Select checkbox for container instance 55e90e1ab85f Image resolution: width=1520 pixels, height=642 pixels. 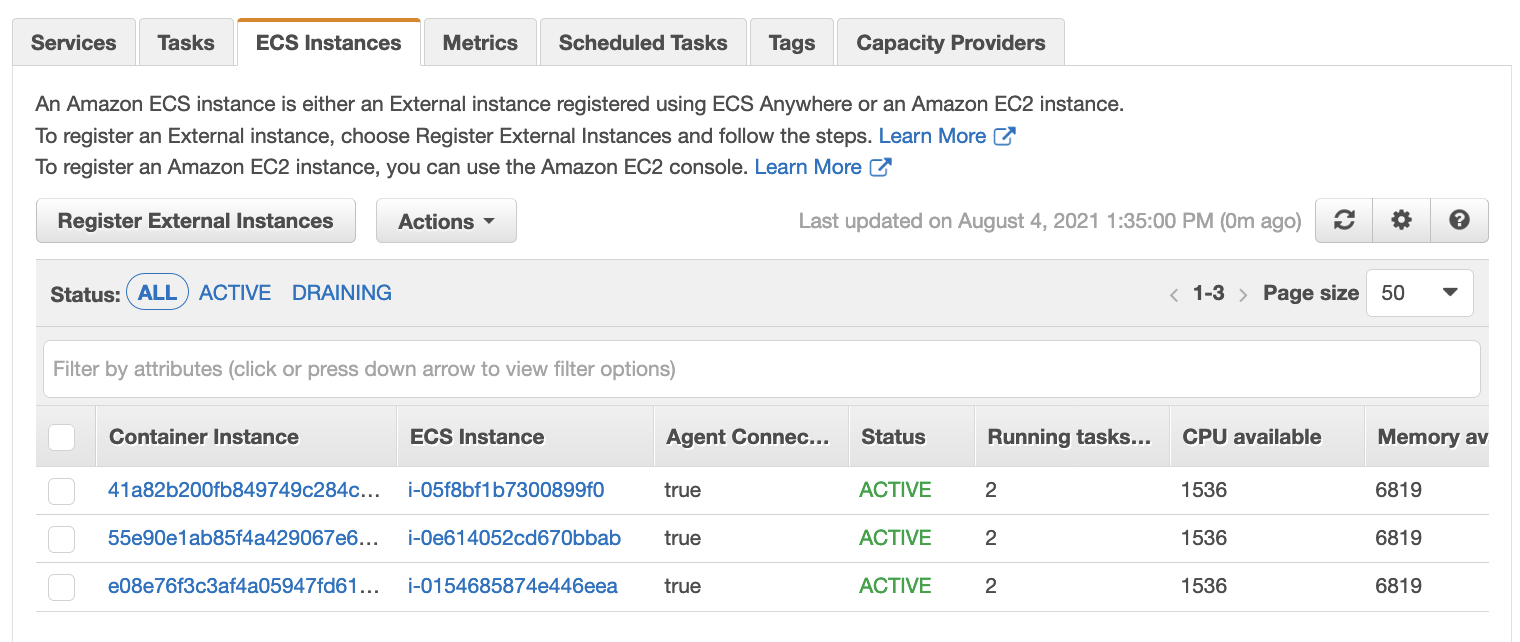(x=62, y=538)
